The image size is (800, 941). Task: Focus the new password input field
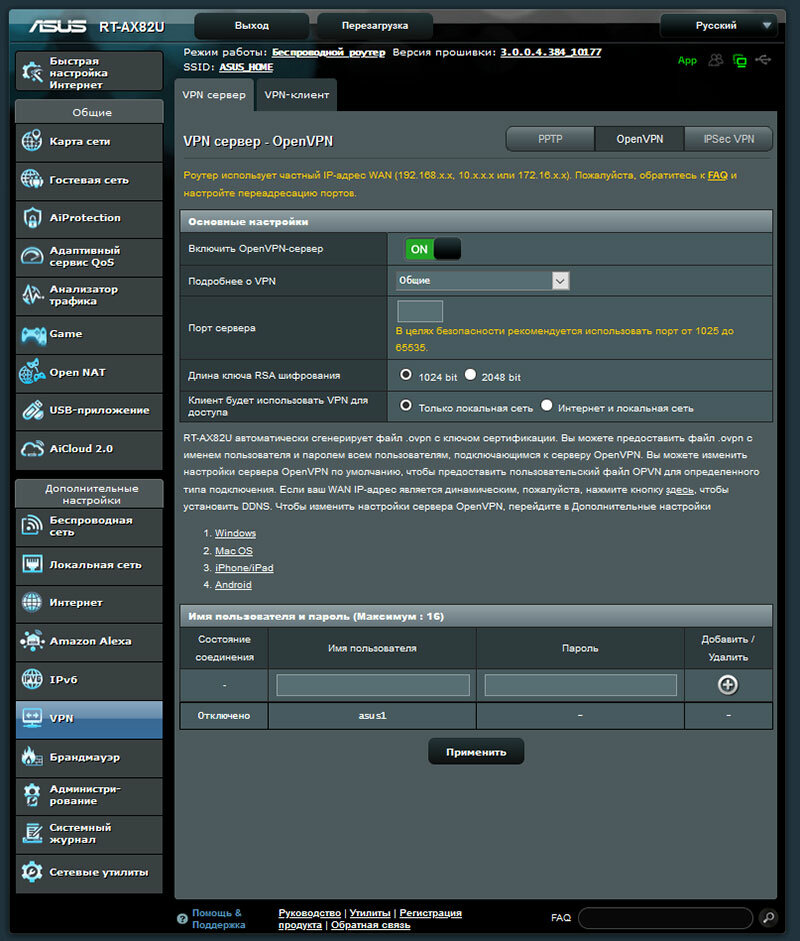click(x=580, y=685)
